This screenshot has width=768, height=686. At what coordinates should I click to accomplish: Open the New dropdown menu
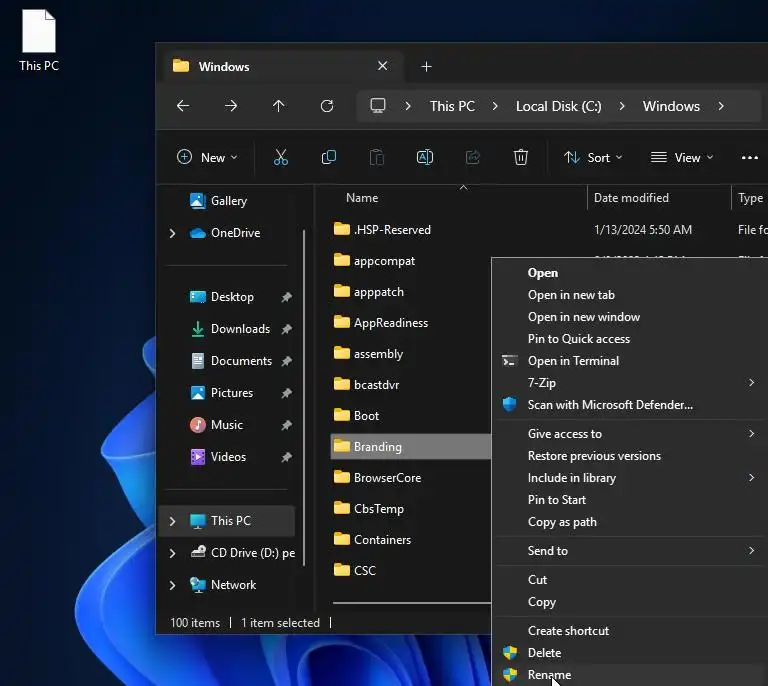(207, 157)
